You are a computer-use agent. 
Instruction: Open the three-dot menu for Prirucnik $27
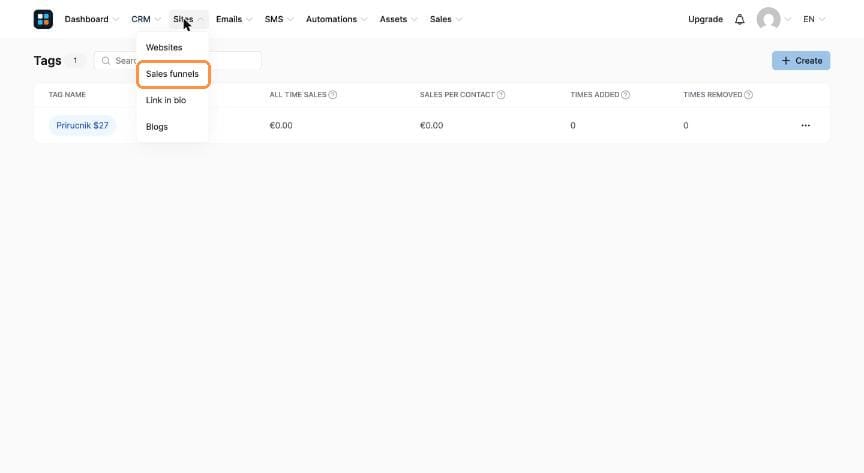[806, 126]
